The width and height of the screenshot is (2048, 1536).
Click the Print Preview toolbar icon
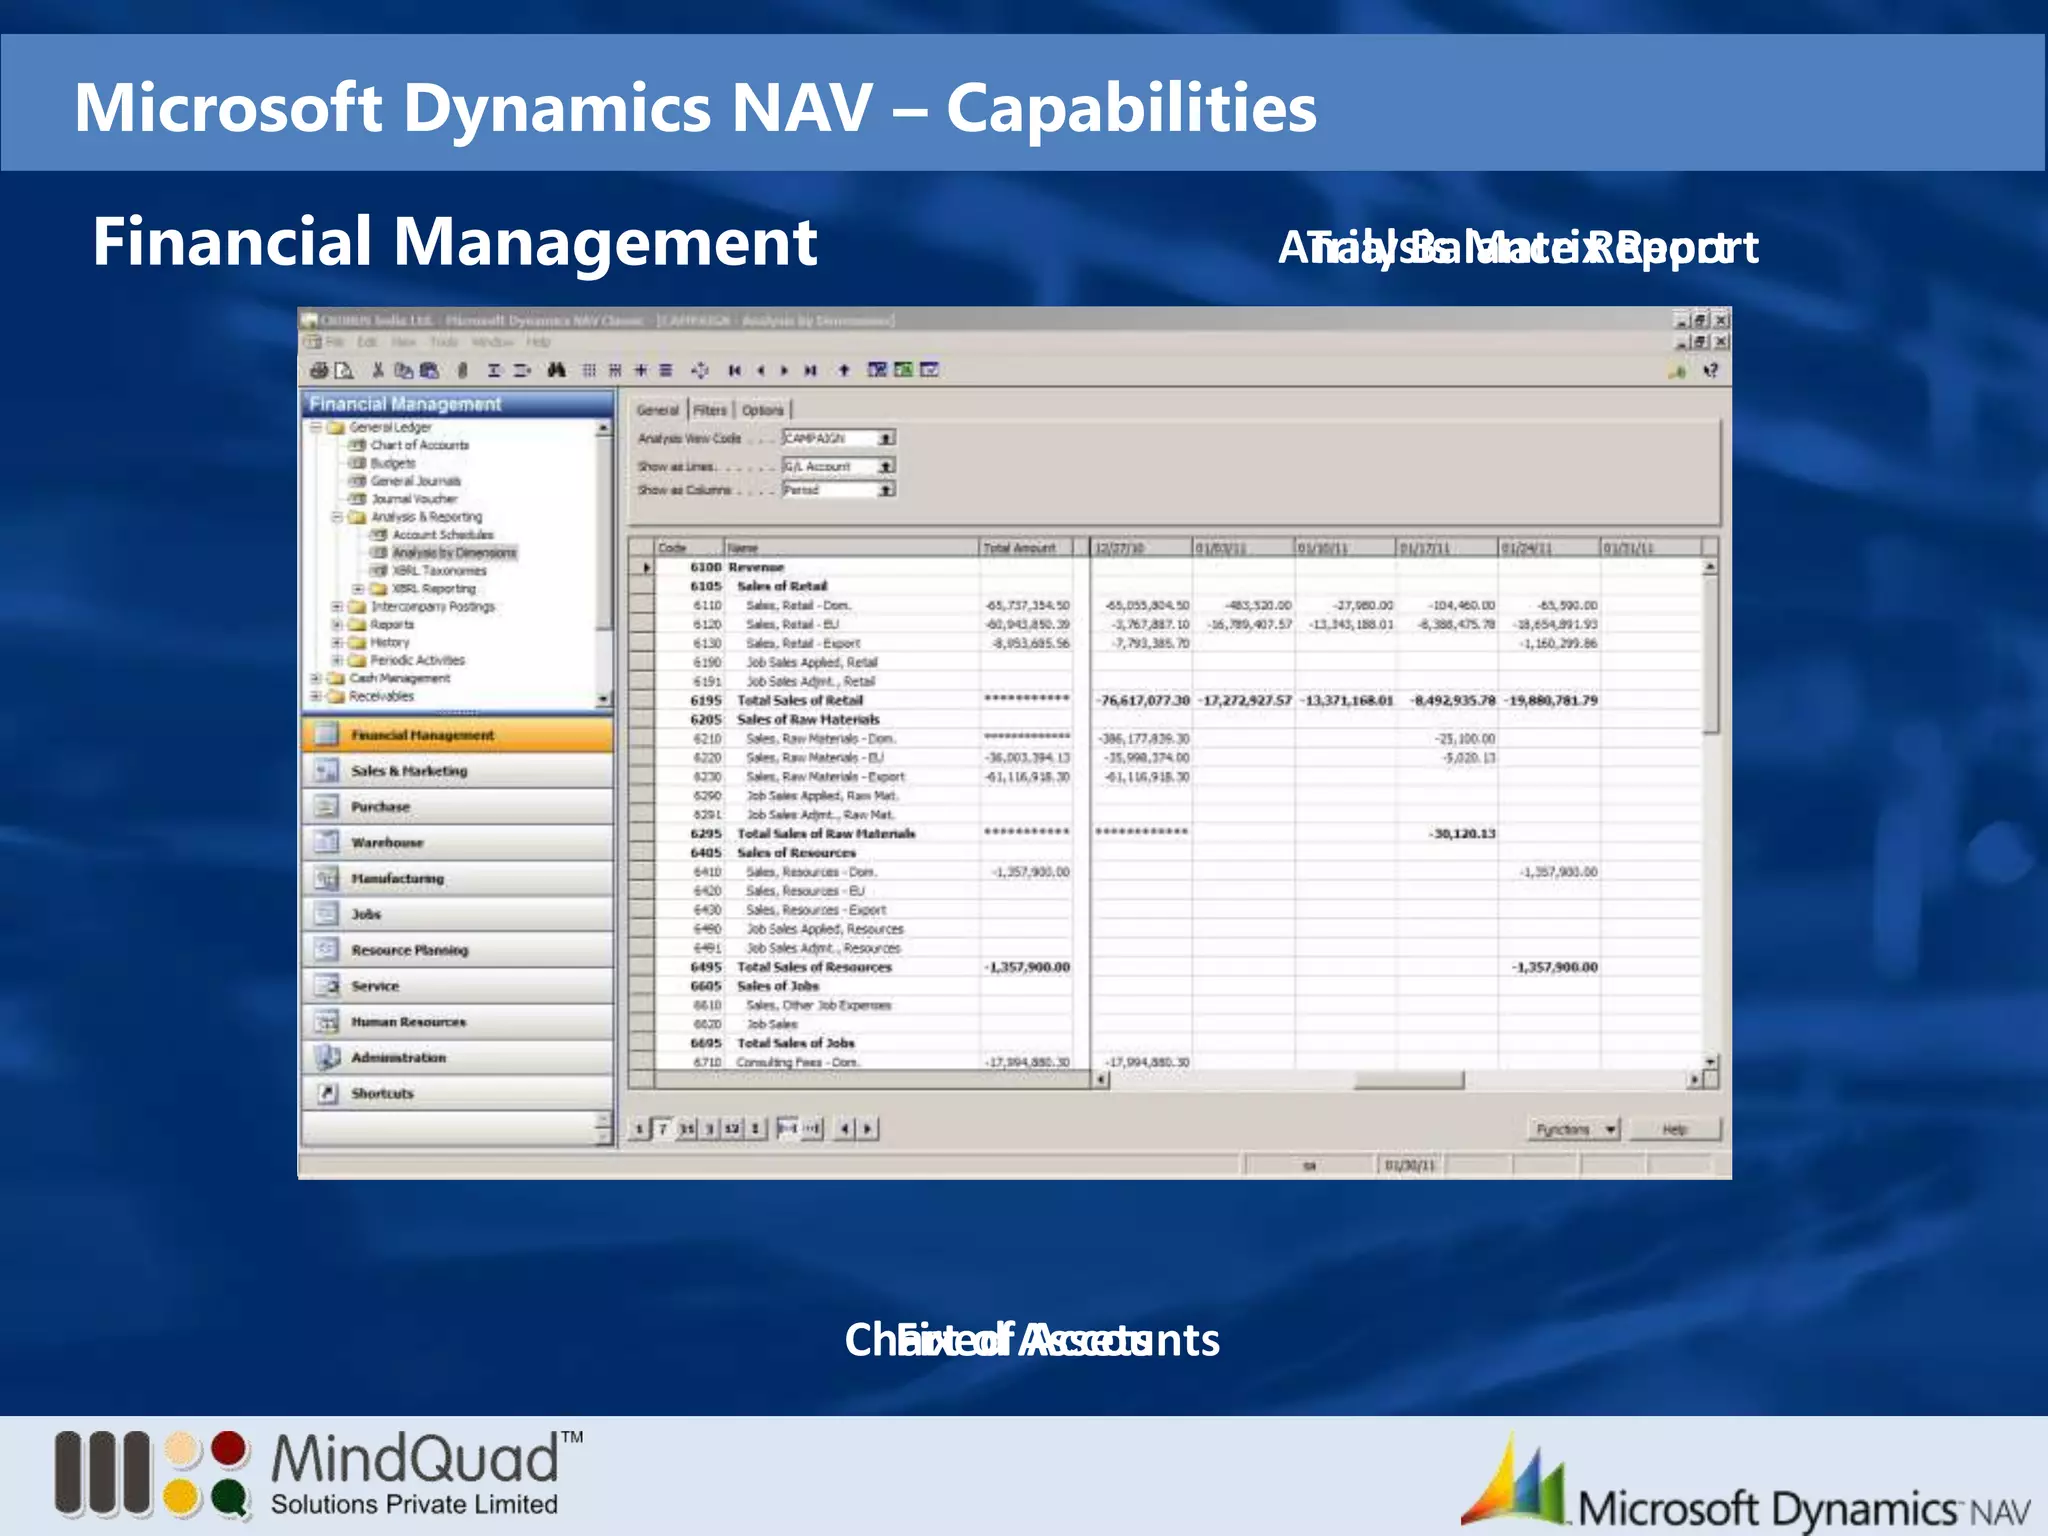click(344, 370)
